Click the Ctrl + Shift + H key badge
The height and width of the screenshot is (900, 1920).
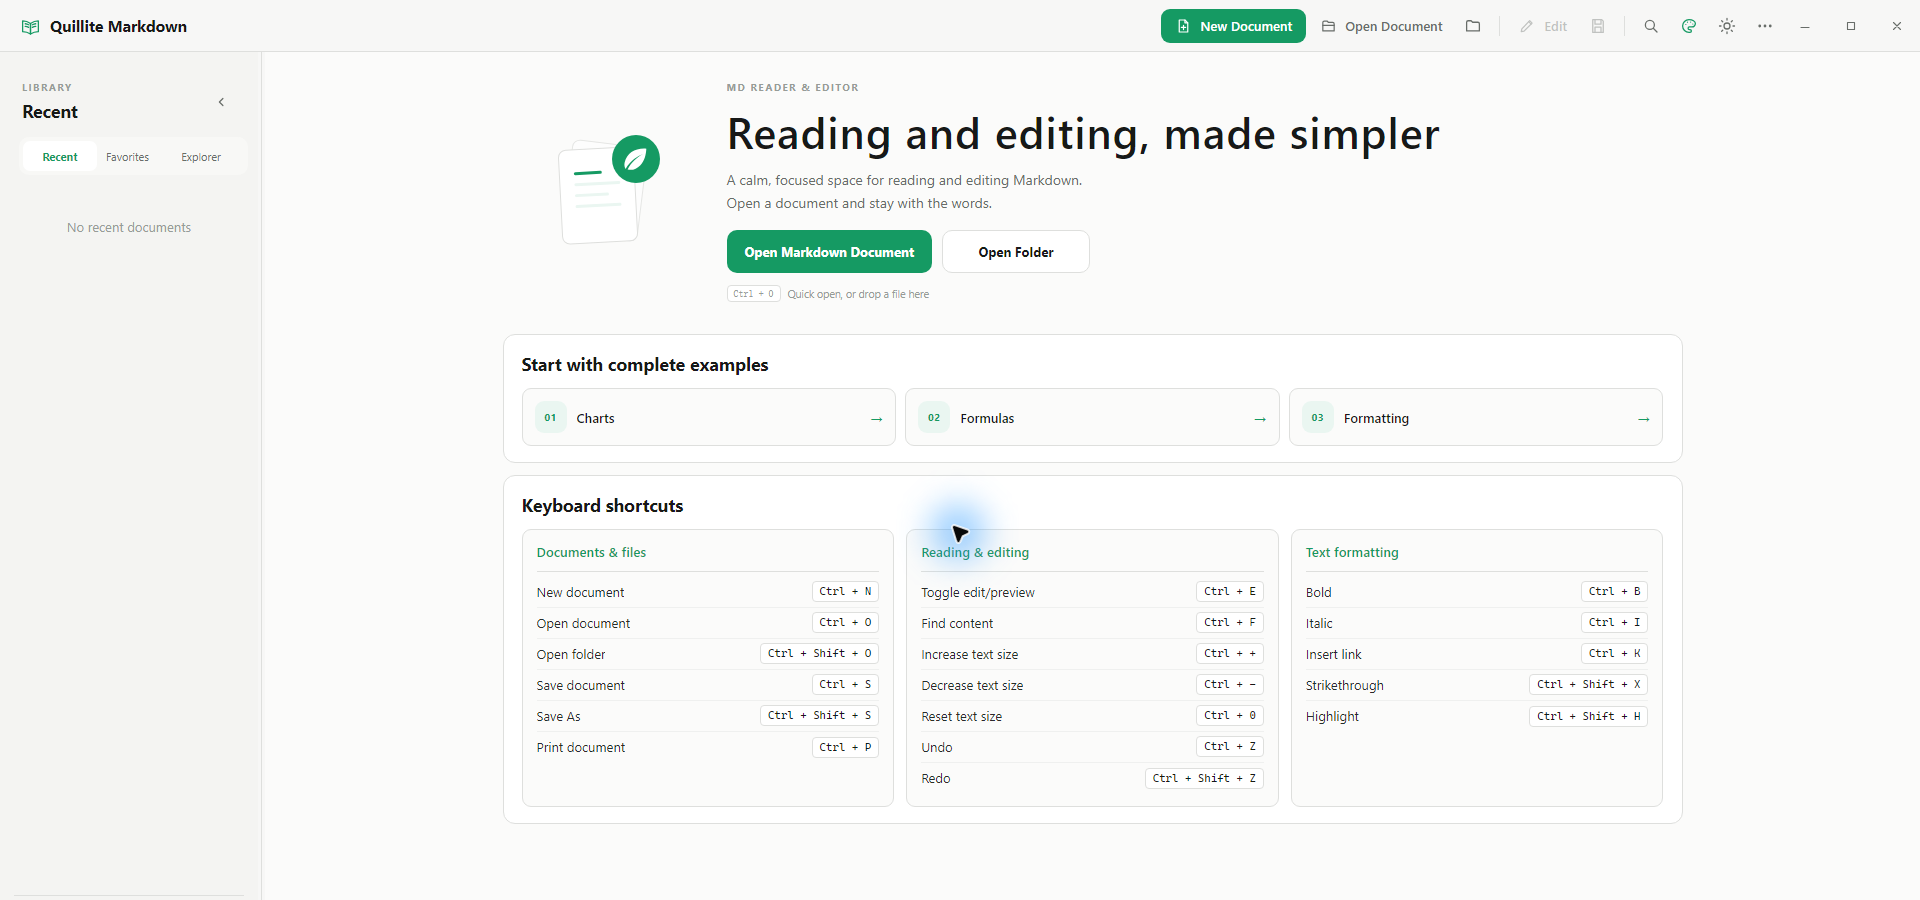click(x=1588, y=717)
